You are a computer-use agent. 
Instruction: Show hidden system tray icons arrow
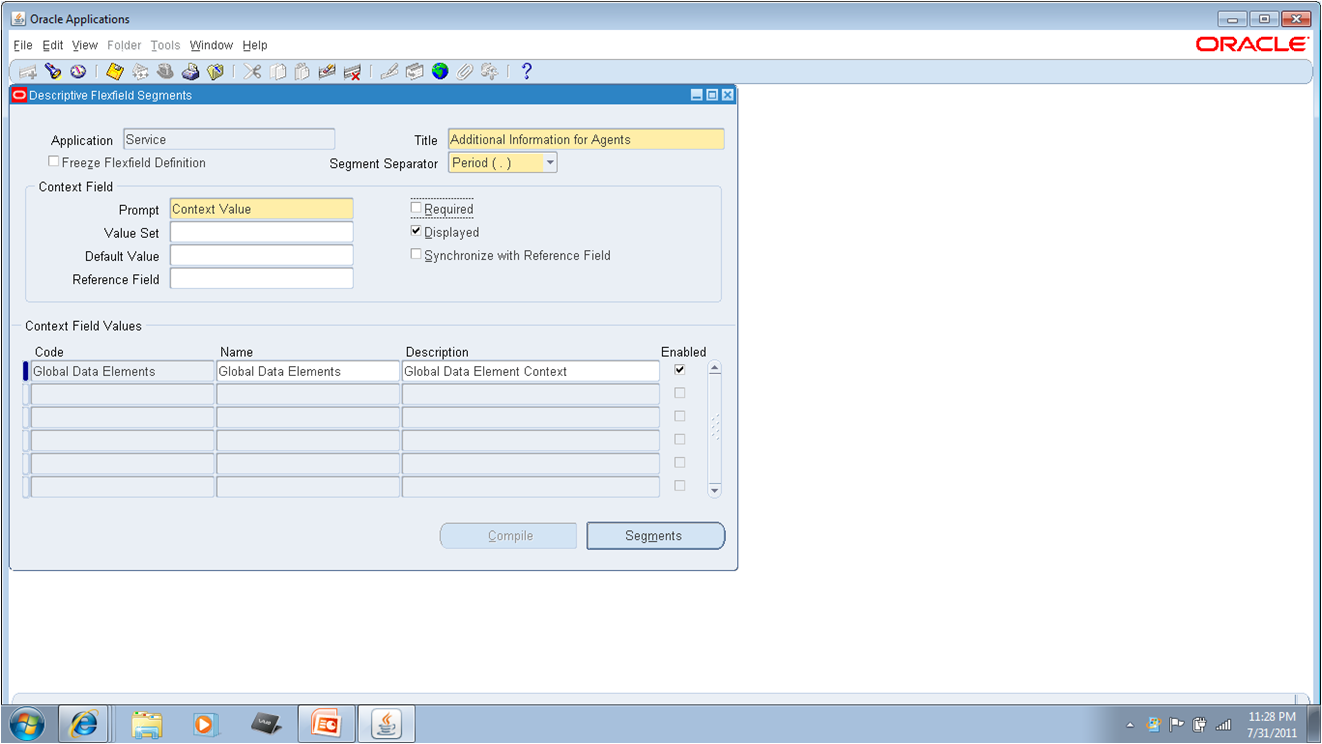click(1131, 725)
